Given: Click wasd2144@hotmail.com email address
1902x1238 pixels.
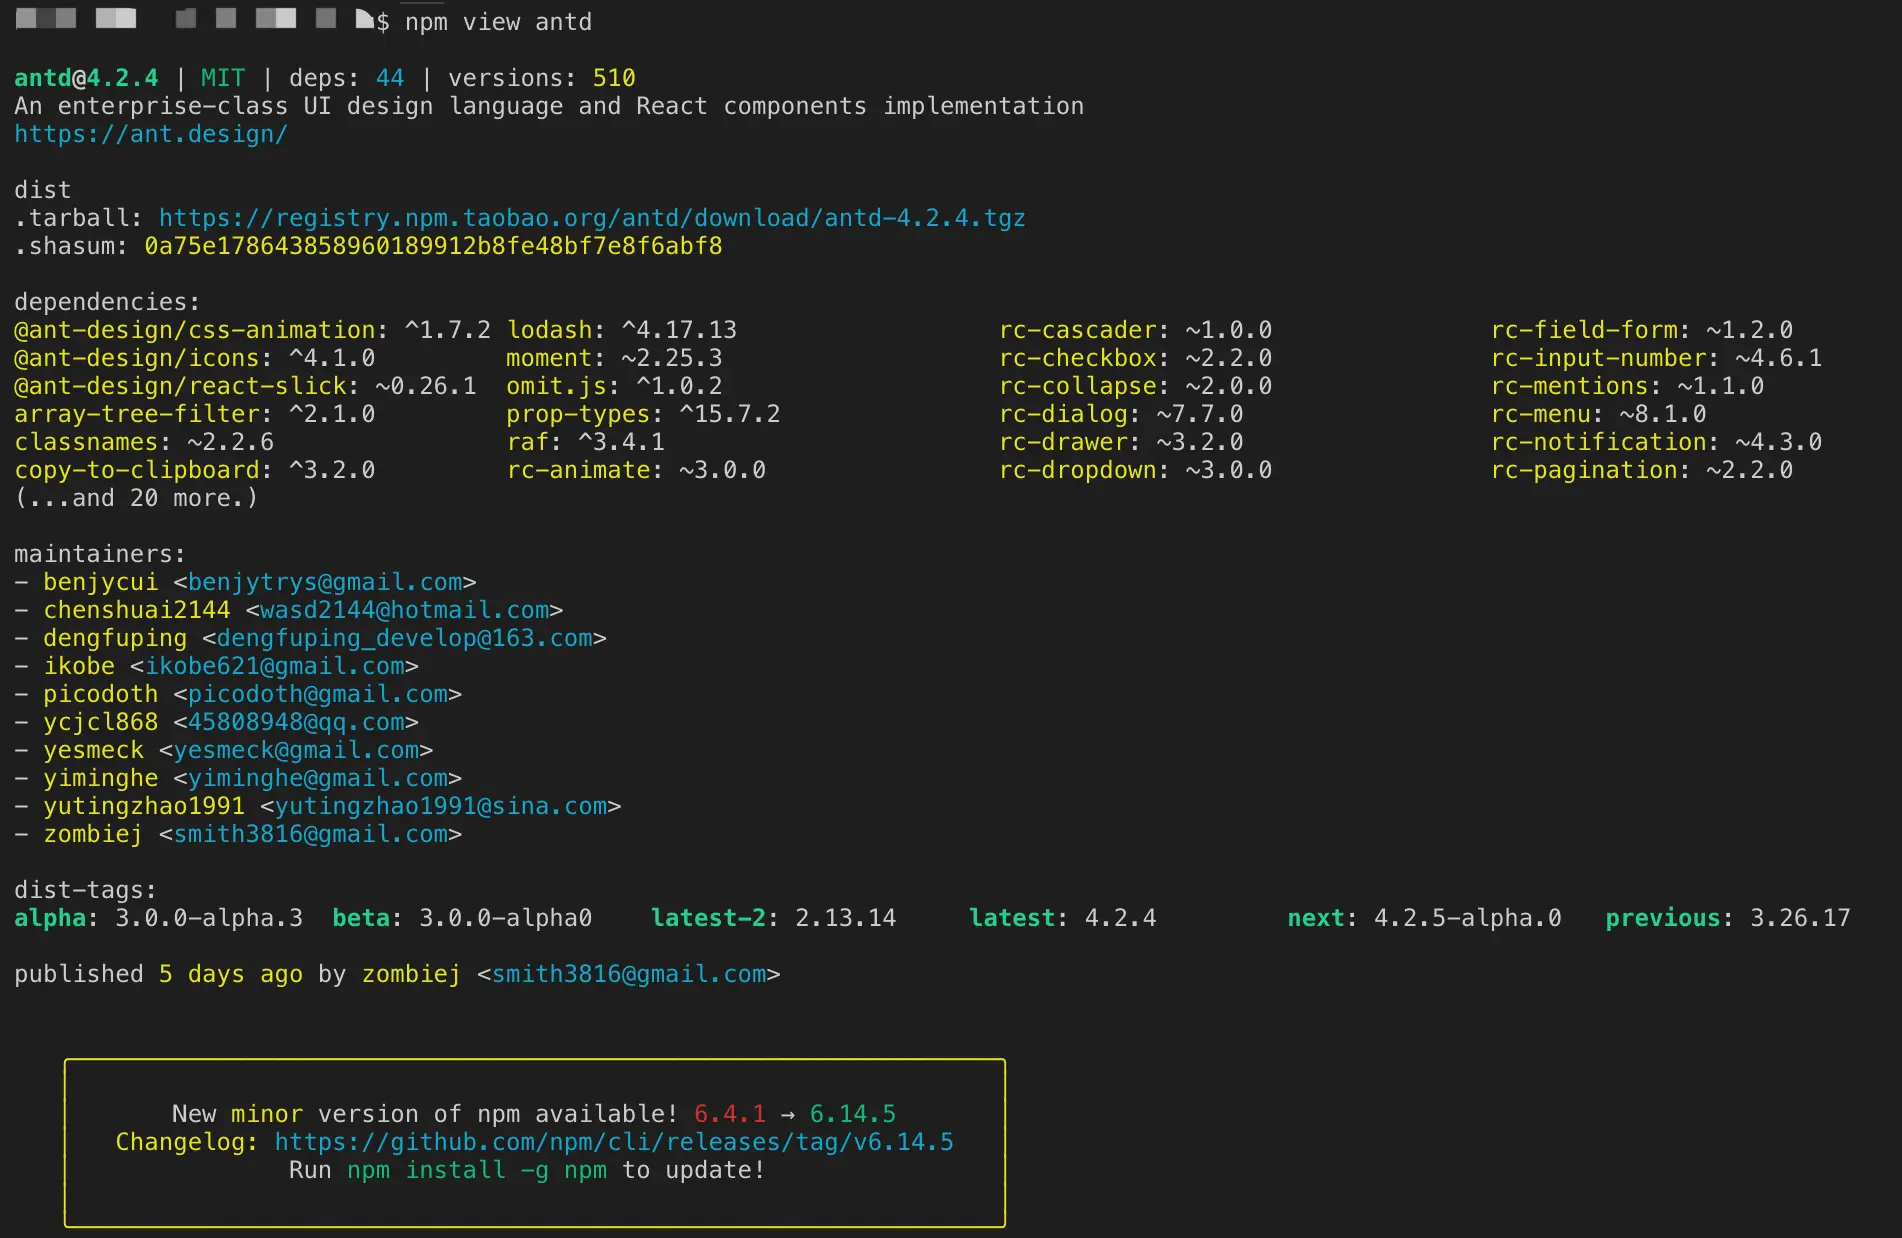Looking at the screenshot, I should click(x=404, y=610).
